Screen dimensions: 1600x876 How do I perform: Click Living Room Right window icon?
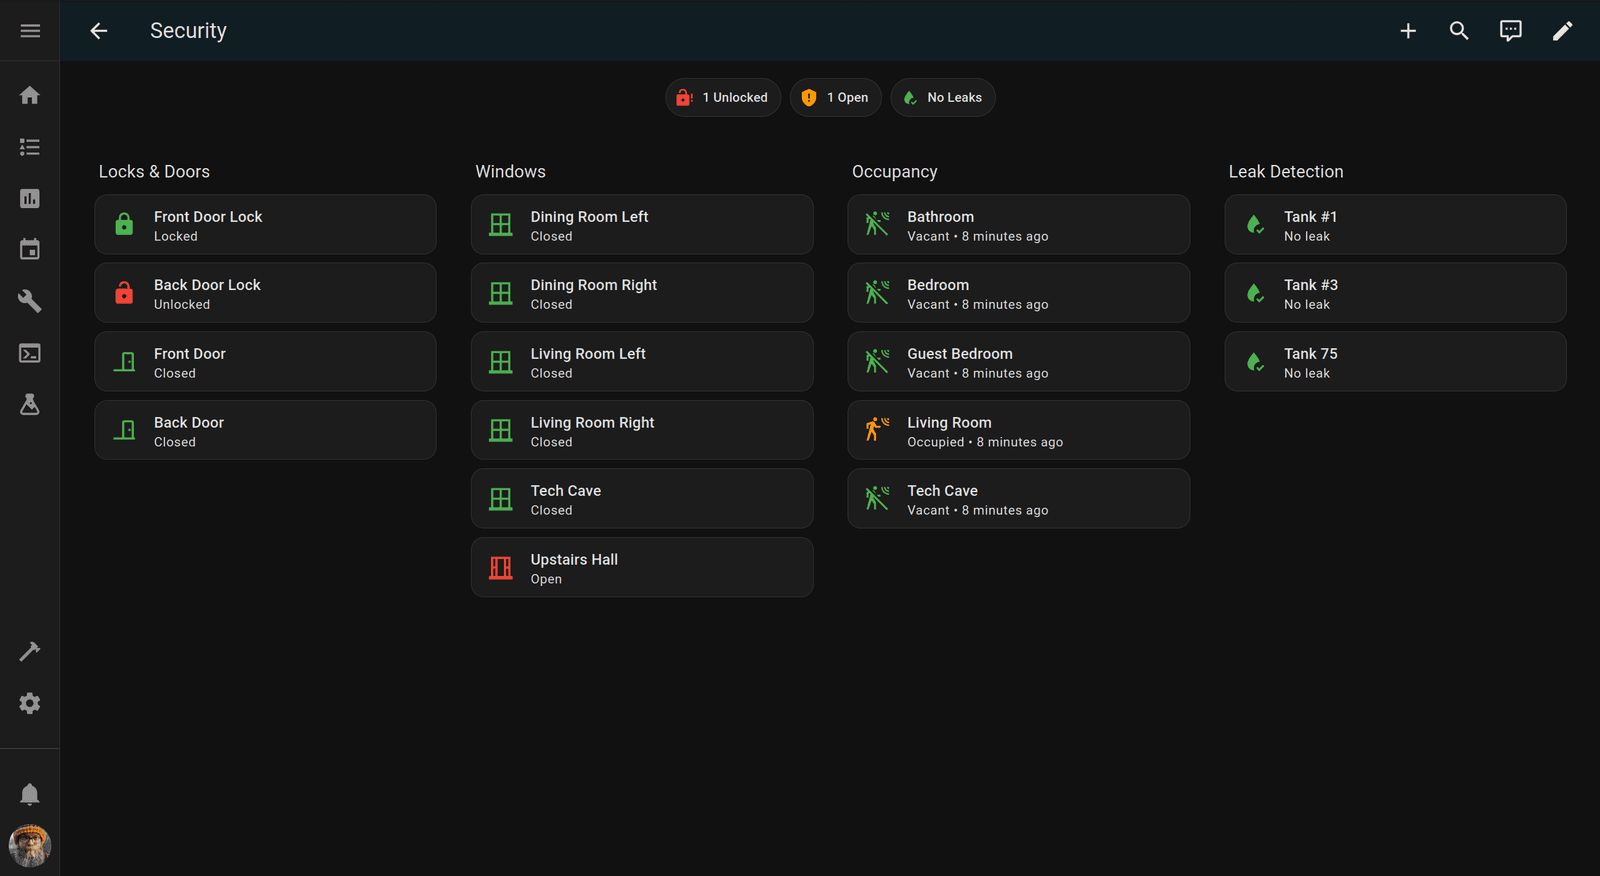pos(501,430)
